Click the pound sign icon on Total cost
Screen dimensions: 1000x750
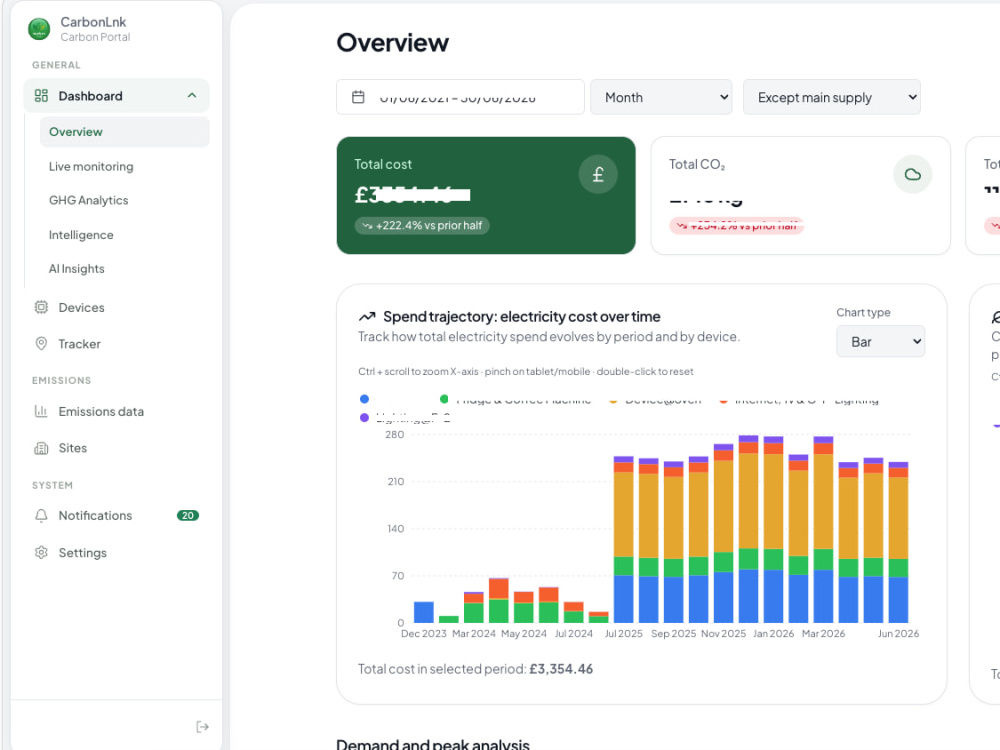598,174
